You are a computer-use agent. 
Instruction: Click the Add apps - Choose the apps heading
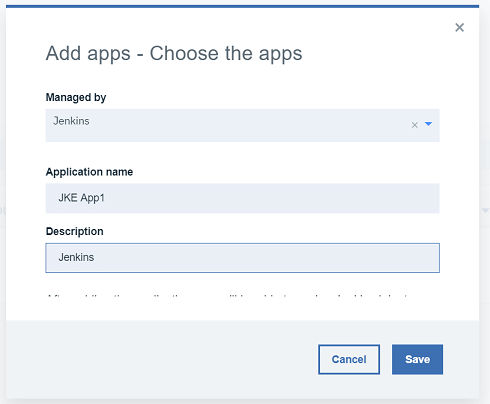[x=174, y=53]
